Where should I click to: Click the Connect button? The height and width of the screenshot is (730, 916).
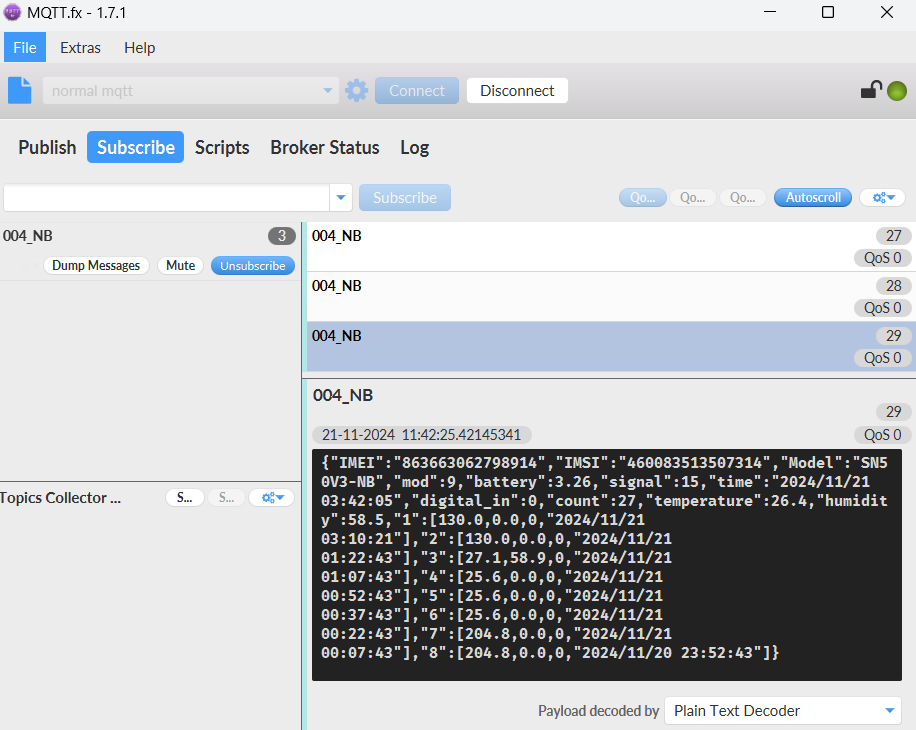coord(417,91)
